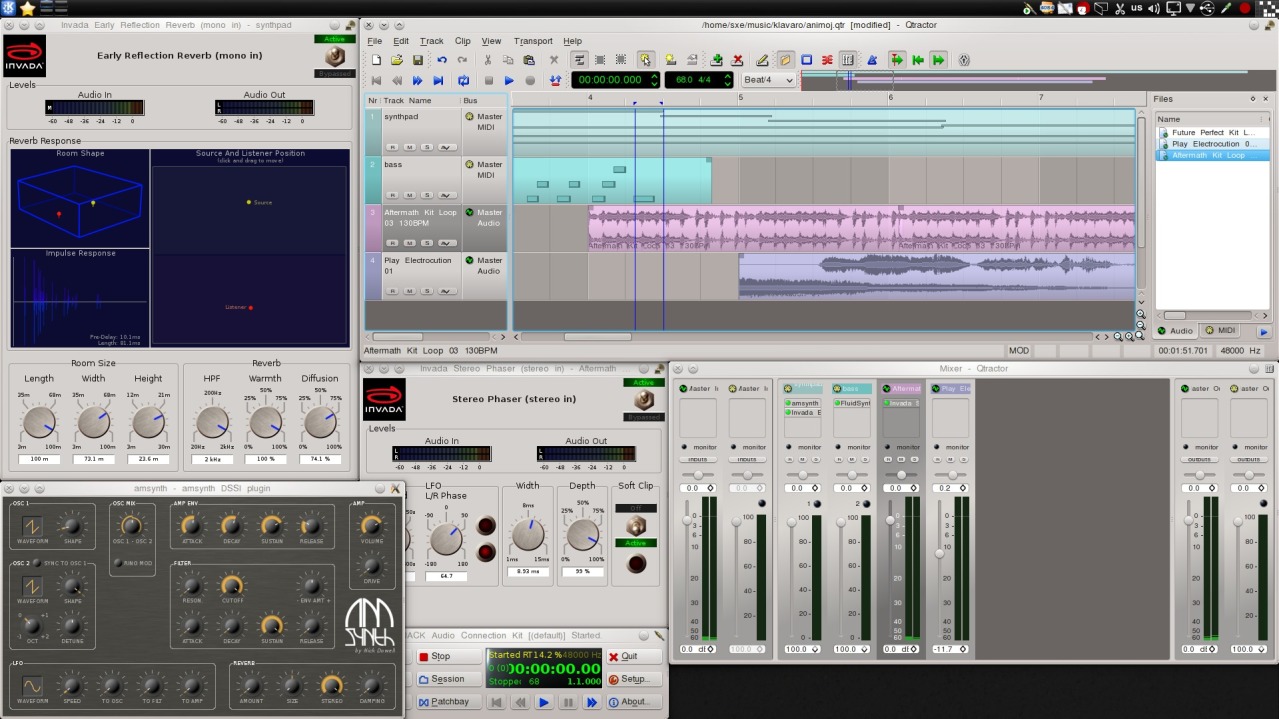The height and width of the screenshot is (719, 1279).
Task: Open the Beat/4 snap dropdown
Action: (768, 80)
